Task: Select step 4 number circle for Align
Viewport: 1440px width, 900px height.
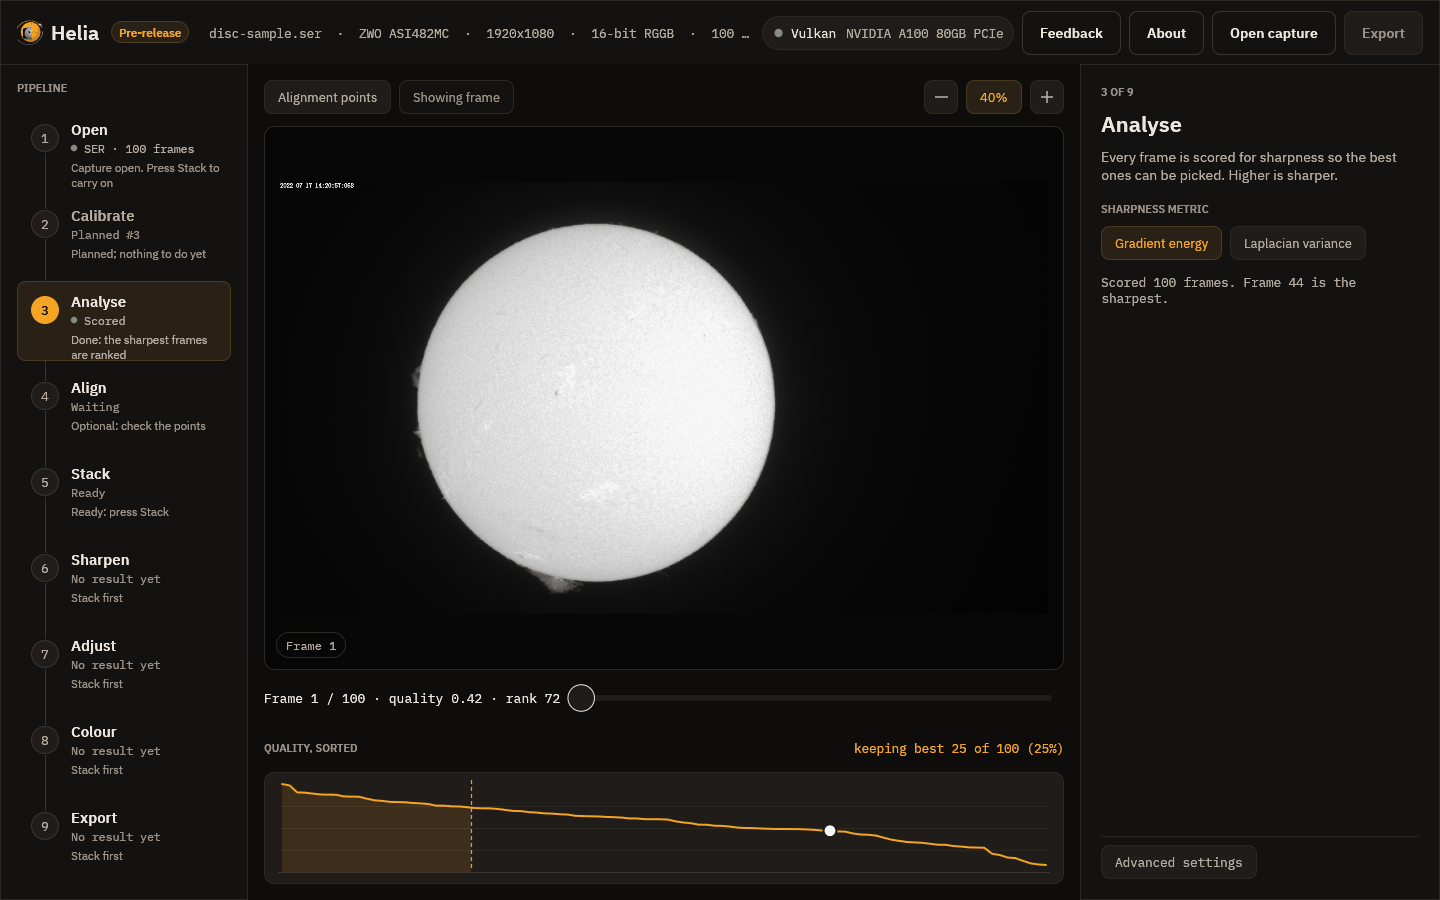Action: (45, 396)
